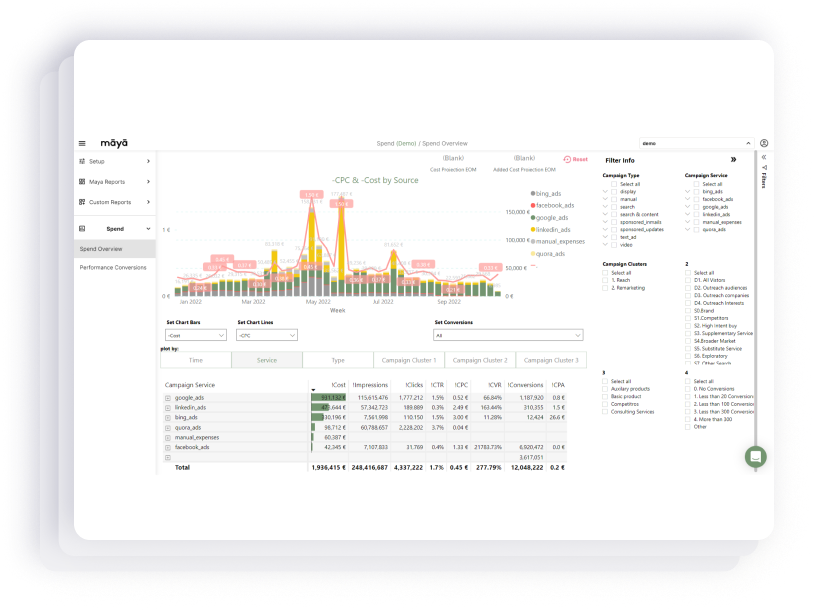Click the Filters funnel icon
This screenshot has width=814, height=612.
point(764,167)
